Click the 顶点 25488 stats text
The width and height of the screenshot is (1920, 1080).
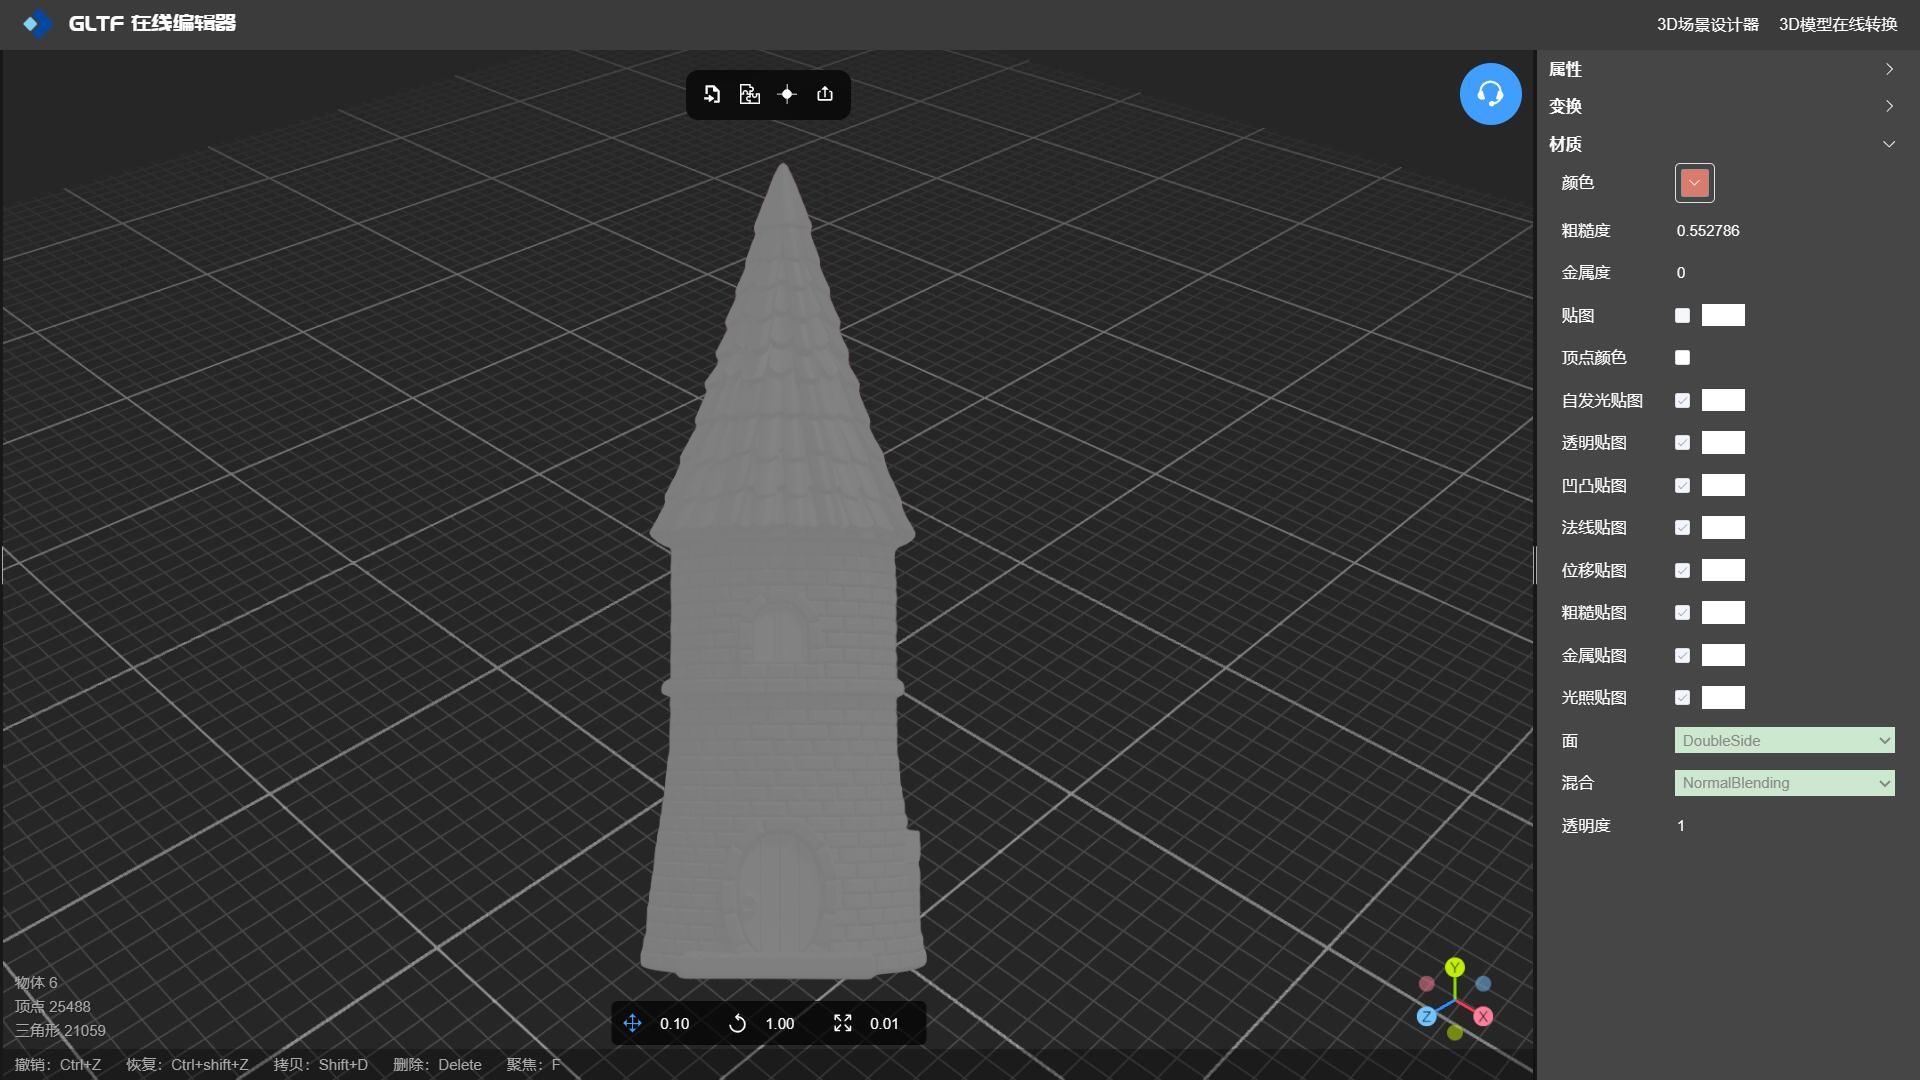[52, 1006]
